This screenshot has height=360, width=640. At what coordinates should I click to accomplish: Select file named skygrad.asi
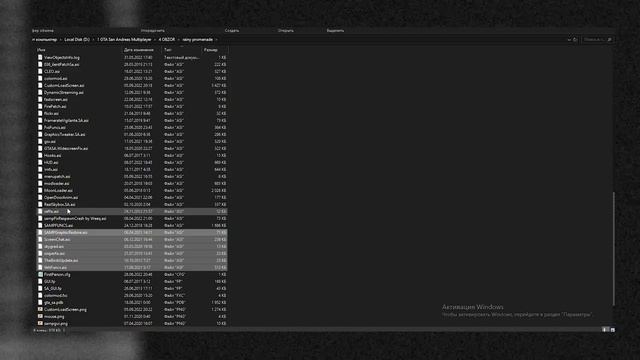pos(54,247)
